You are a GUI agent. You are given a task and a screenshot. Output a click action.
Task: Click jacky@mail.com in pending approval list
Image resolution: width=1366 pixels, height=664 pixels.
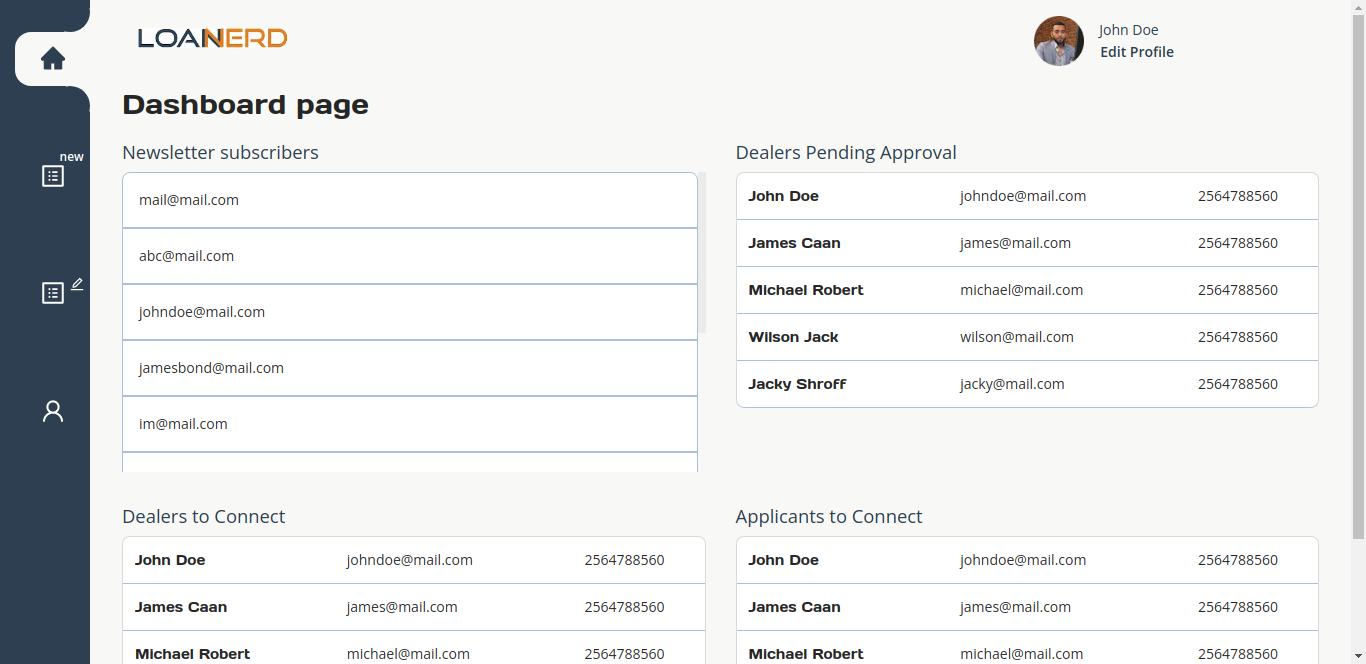pyautogui.click(x=1012, y=384)
